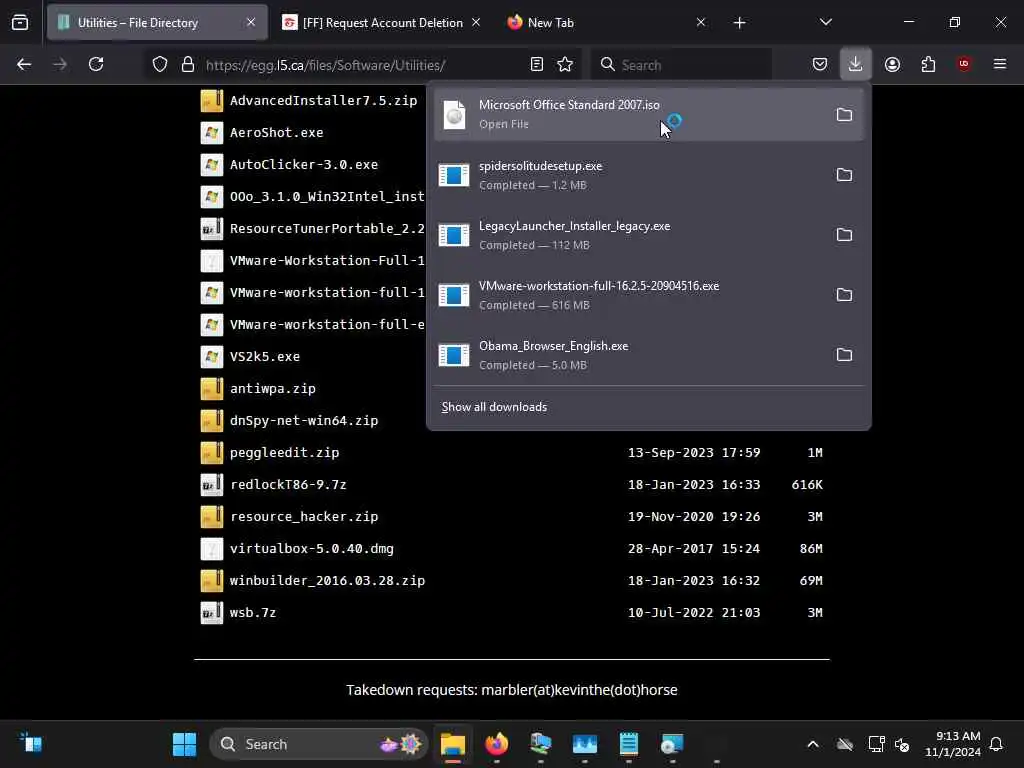Download dnSpy-net-win64.zip
Screen dimensions: 1024x768
pyautogui.click(x=304, y=421)
